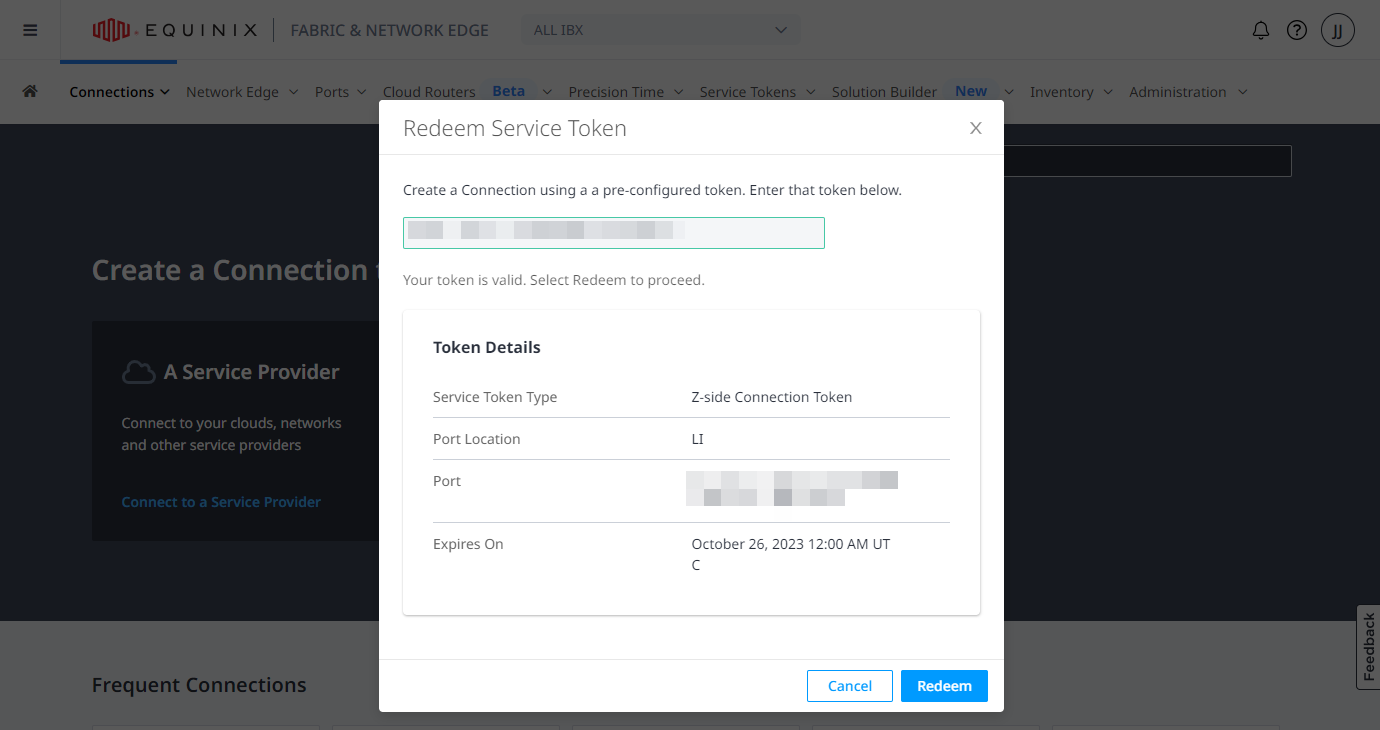Open the help question mark icon
1380x730 pixels.
click(1297, 30)
